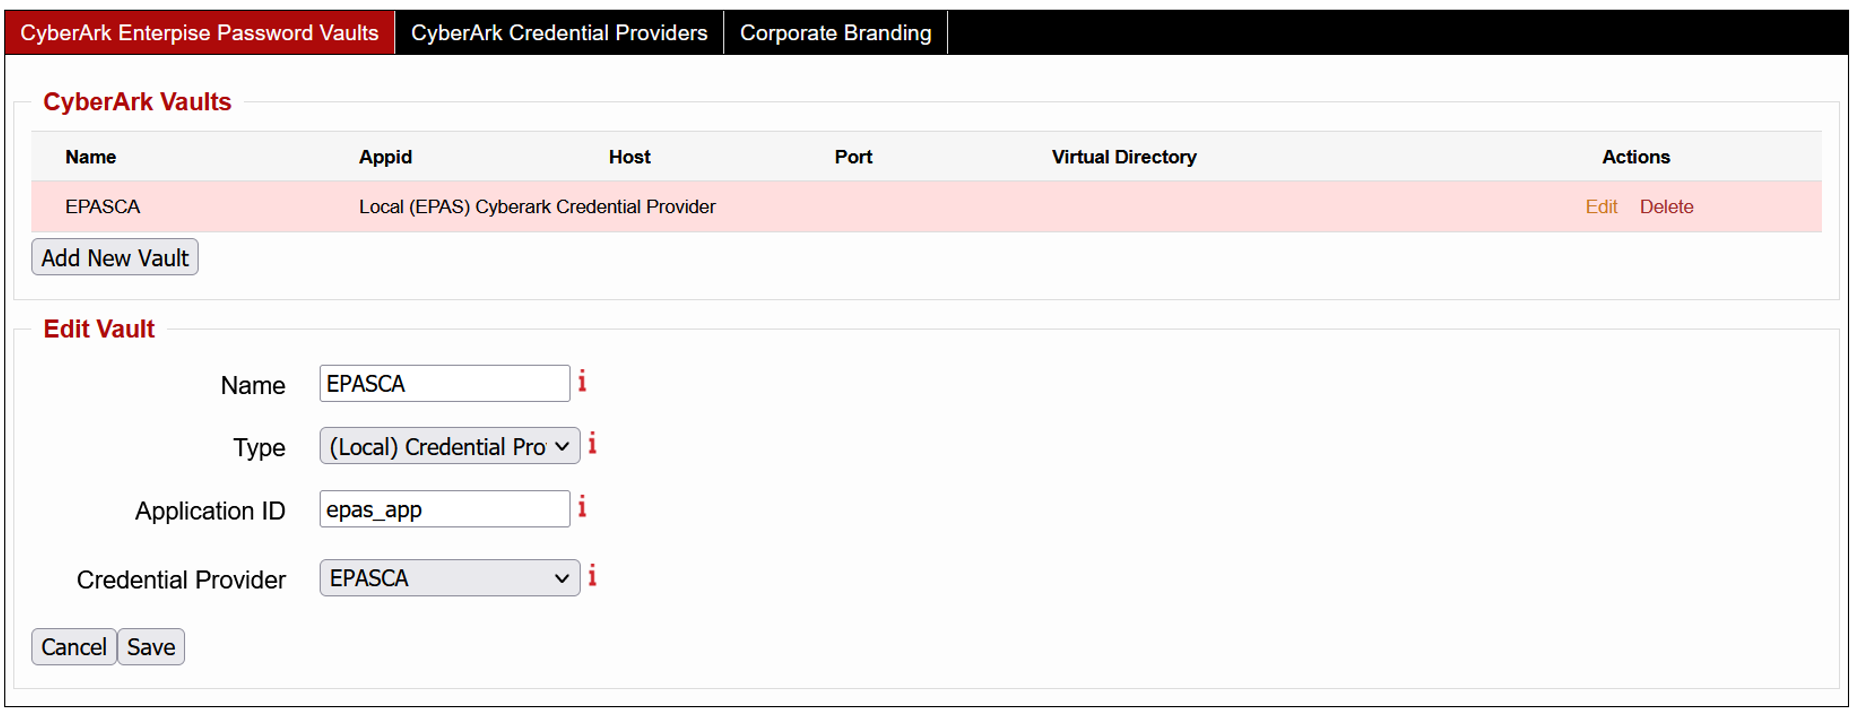The width and height of the screenshot is (1856, 712).
Task: Click the Edit Vault section title
Action: [99, 329]
